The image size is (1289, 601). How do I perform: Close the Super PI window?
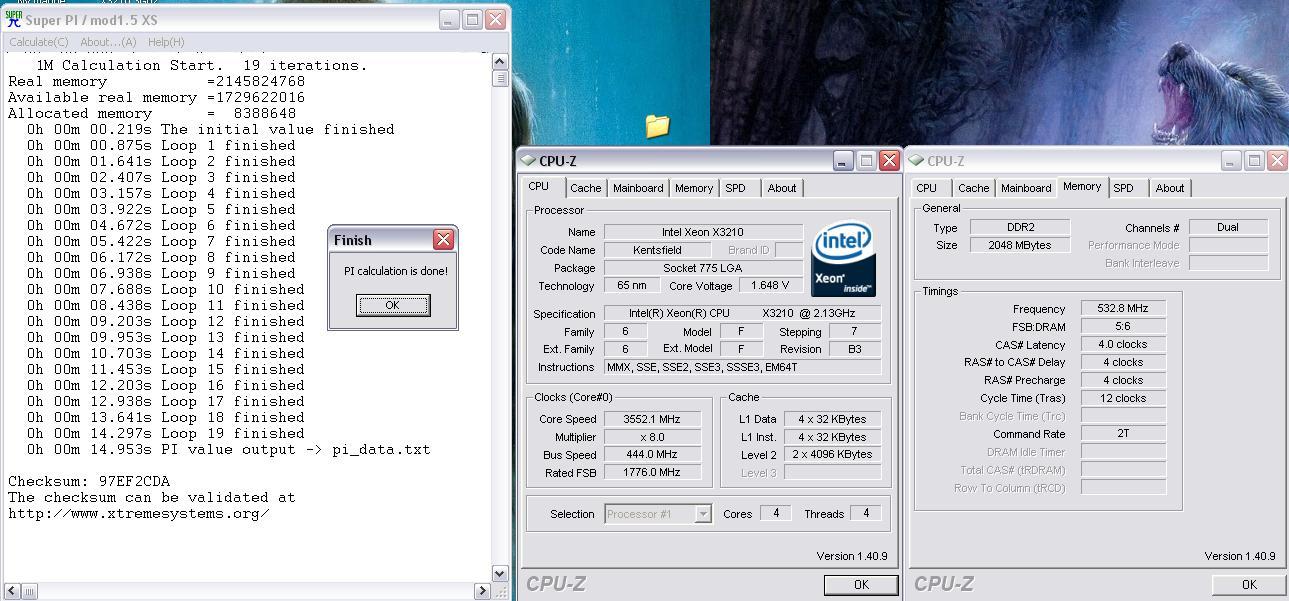point(495,19)
